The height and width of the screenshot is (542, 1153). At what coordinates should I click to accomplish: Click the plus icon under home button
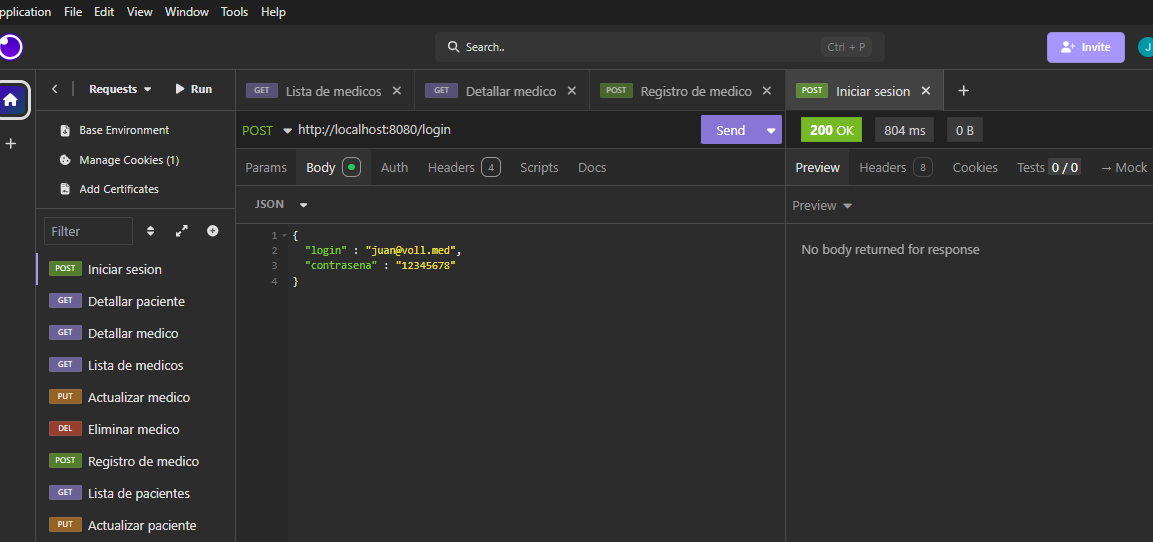(10, 143)
